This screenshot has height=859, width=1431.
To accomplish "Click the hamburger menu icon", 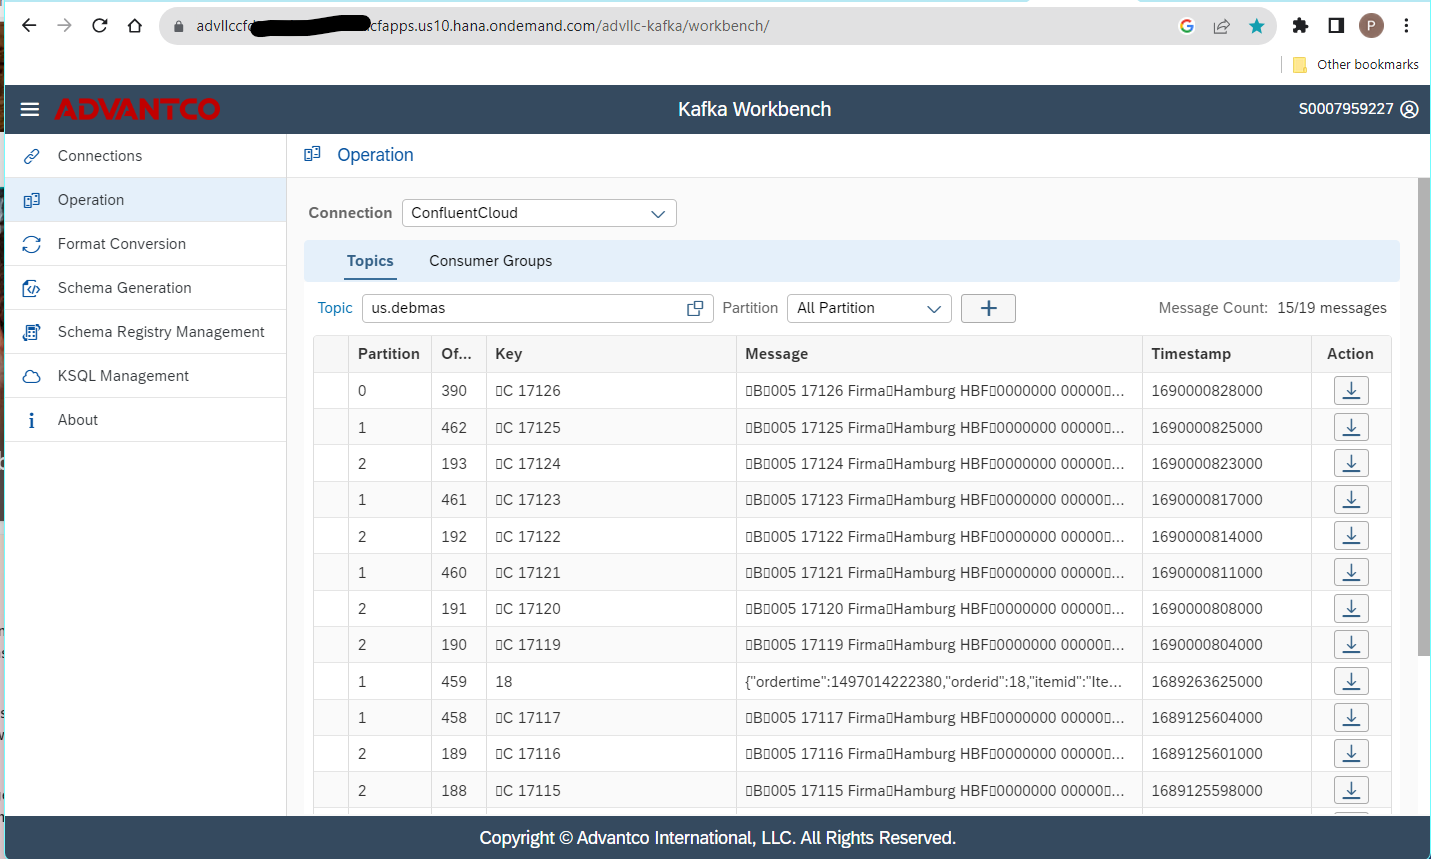I will tap(29, 109).
